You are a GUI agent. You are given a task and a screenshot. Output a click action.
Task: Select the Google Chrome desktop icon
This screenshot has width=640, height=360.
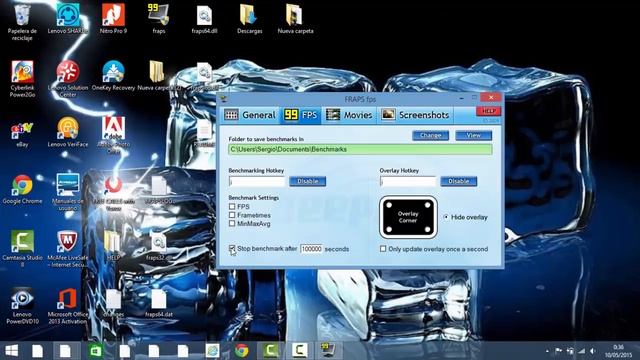coord(22,189)
